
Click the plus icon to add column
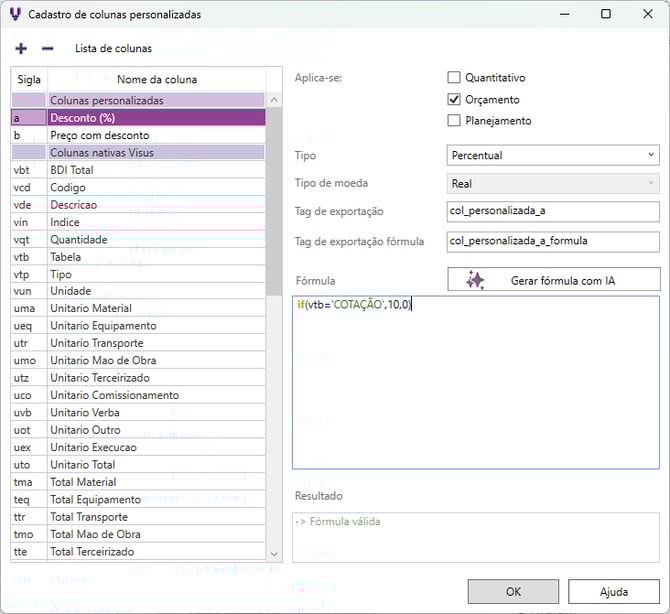point(21,48)
